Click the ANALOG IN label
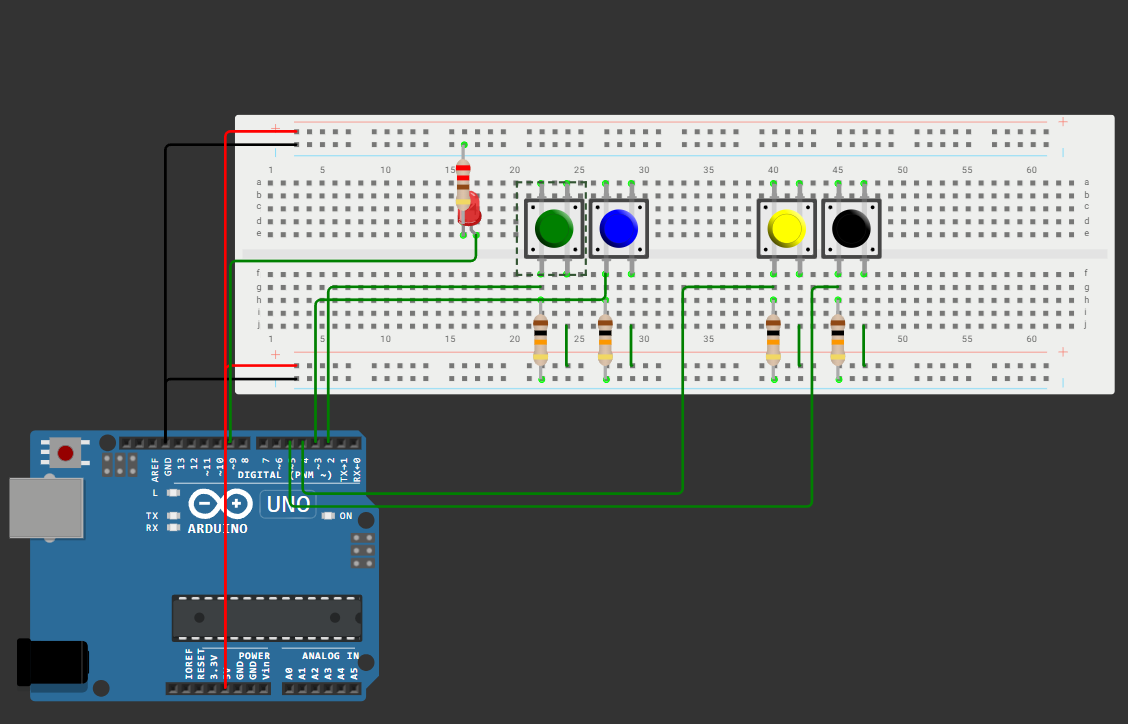This screenshot has height=724, width=1128. [330, 656]
